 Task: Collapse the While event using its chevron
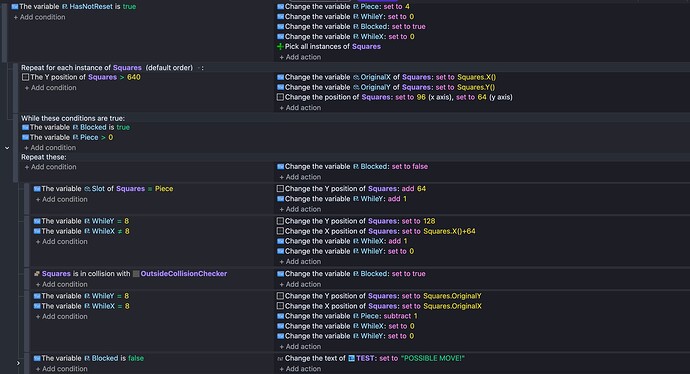pos(7,148)
